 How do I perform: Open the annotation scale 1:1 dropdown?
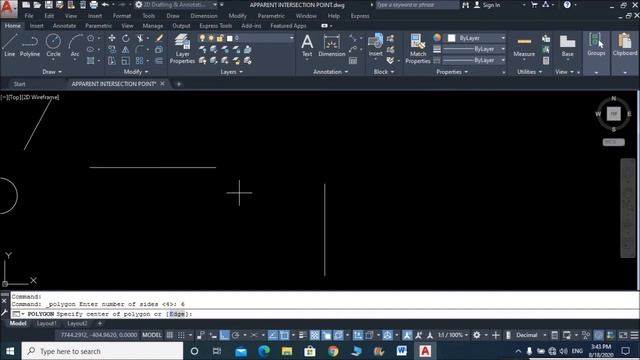(x=453, y=335)
